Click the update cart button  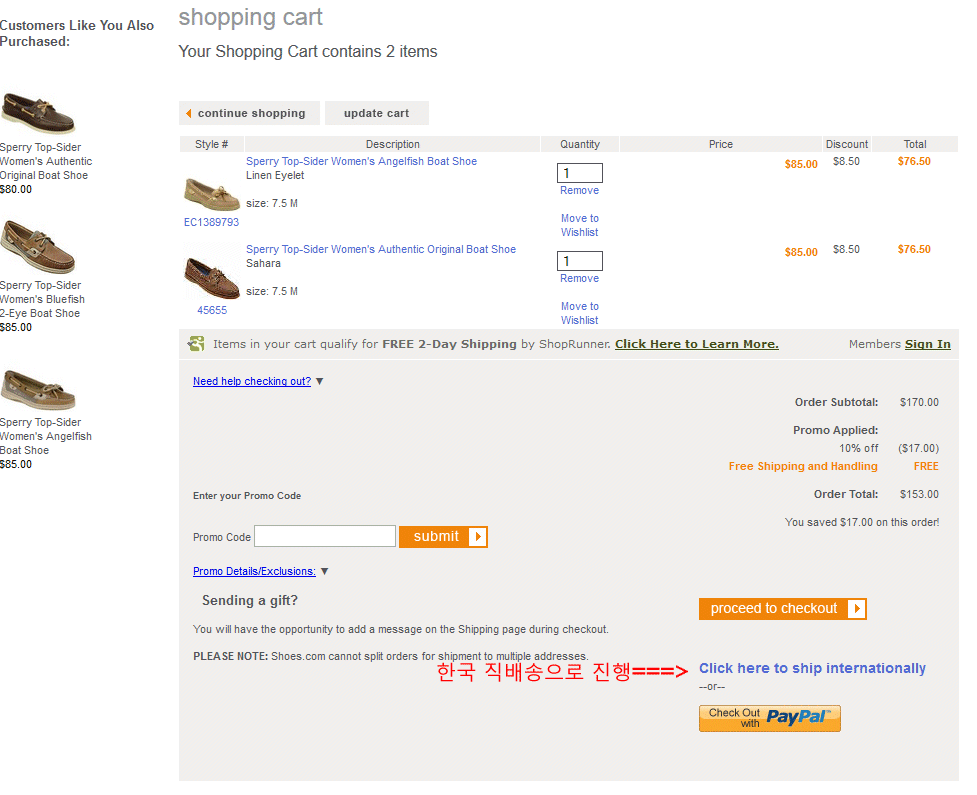click(376, 113)
